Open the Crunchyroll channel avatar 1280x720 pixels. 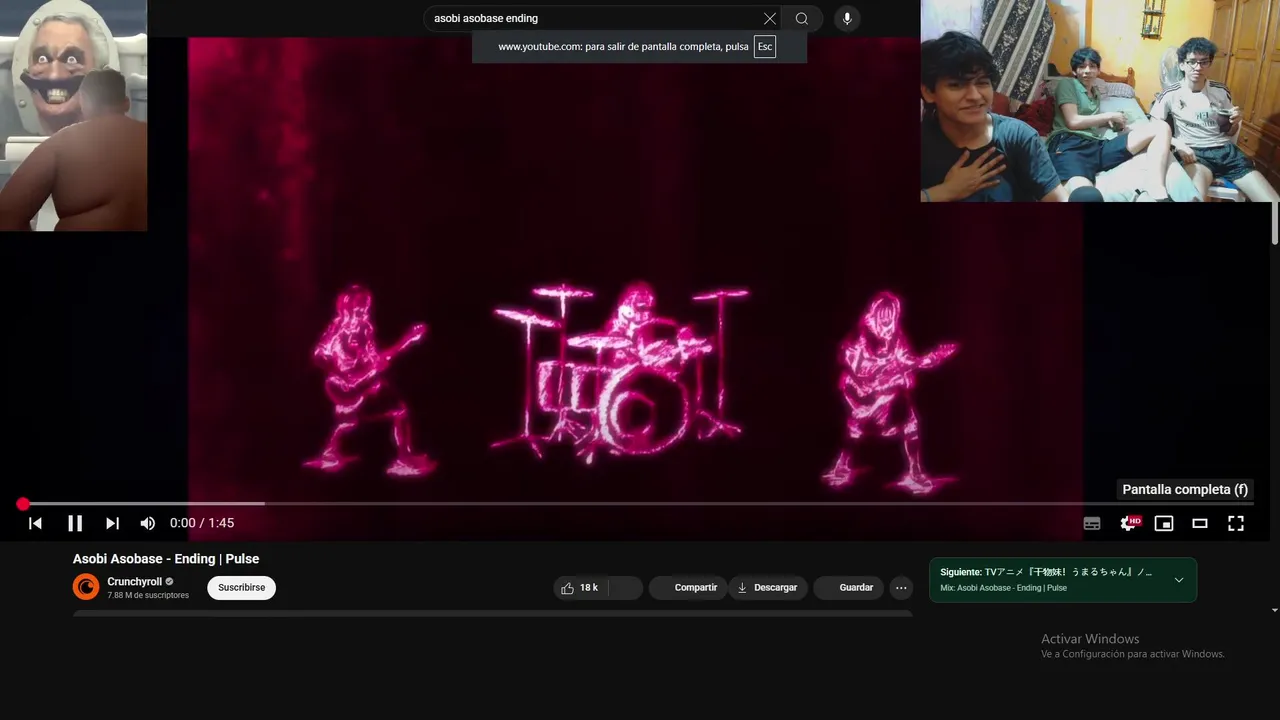pos(86,587)
